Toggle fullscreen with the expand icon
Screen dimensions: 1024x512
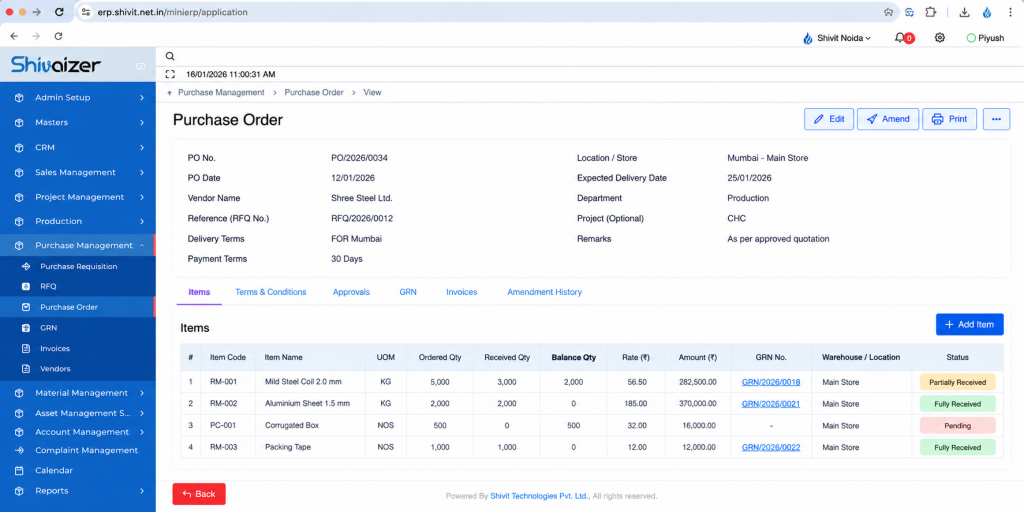(x=170, y=74)
